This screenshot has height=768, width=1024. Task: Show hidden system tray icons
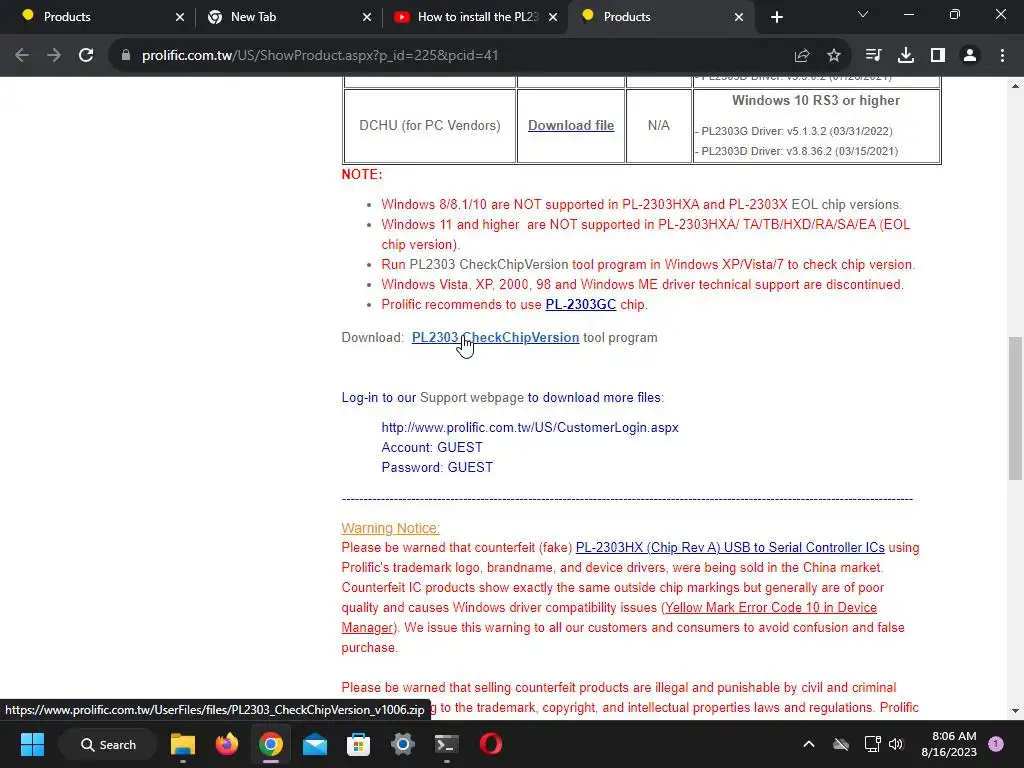808,744
